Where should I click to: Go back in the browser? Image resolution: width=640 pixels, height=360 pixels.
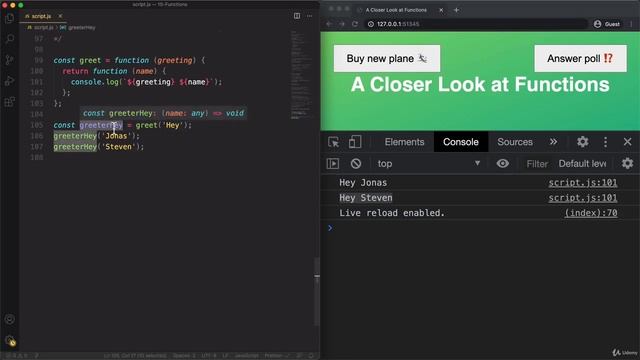329,24
